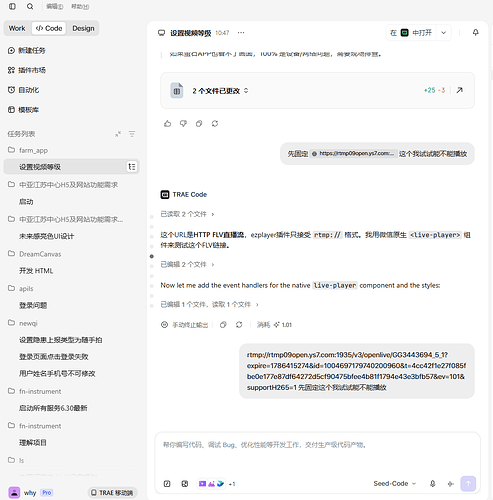Switch to the Work tab
The width and height of the screenshot is (493, 500).
[17, 28]
